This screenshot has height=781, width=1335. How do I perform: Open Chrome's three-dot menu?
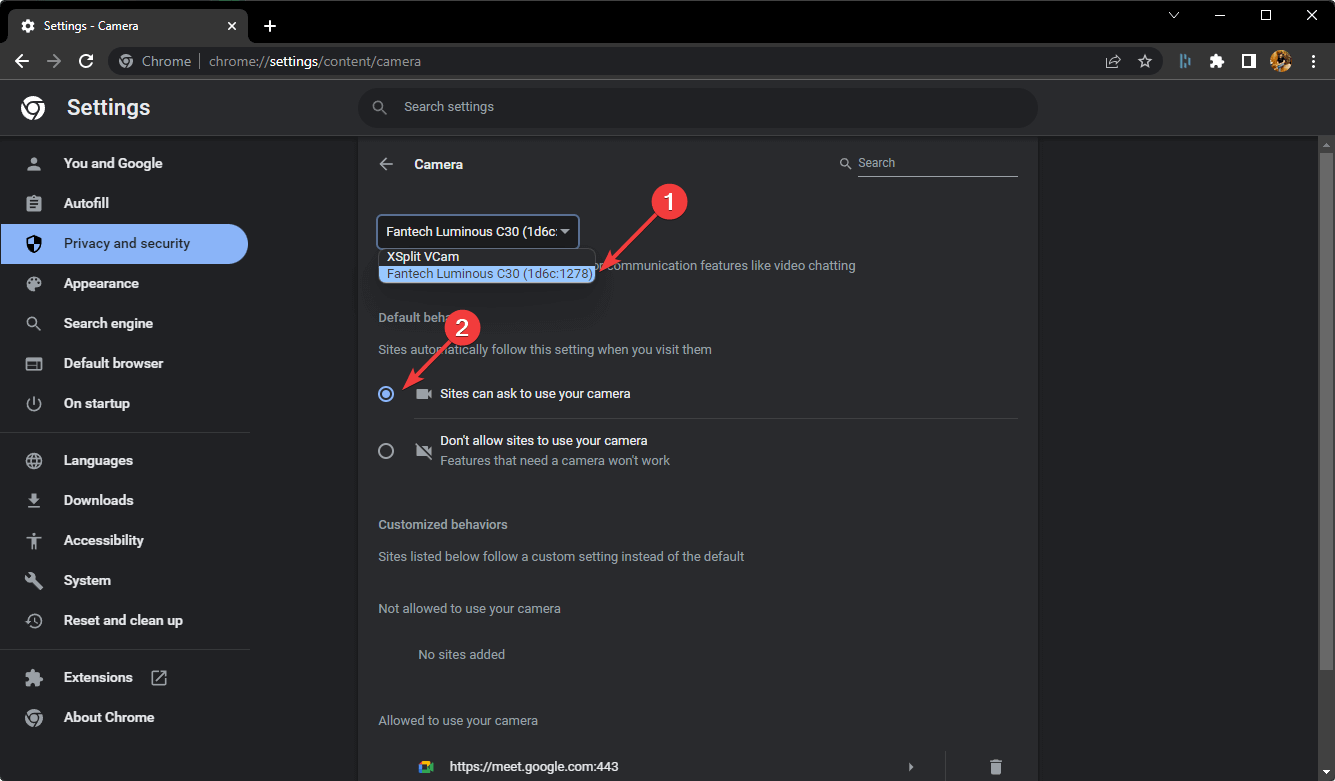click(1314, 61)
